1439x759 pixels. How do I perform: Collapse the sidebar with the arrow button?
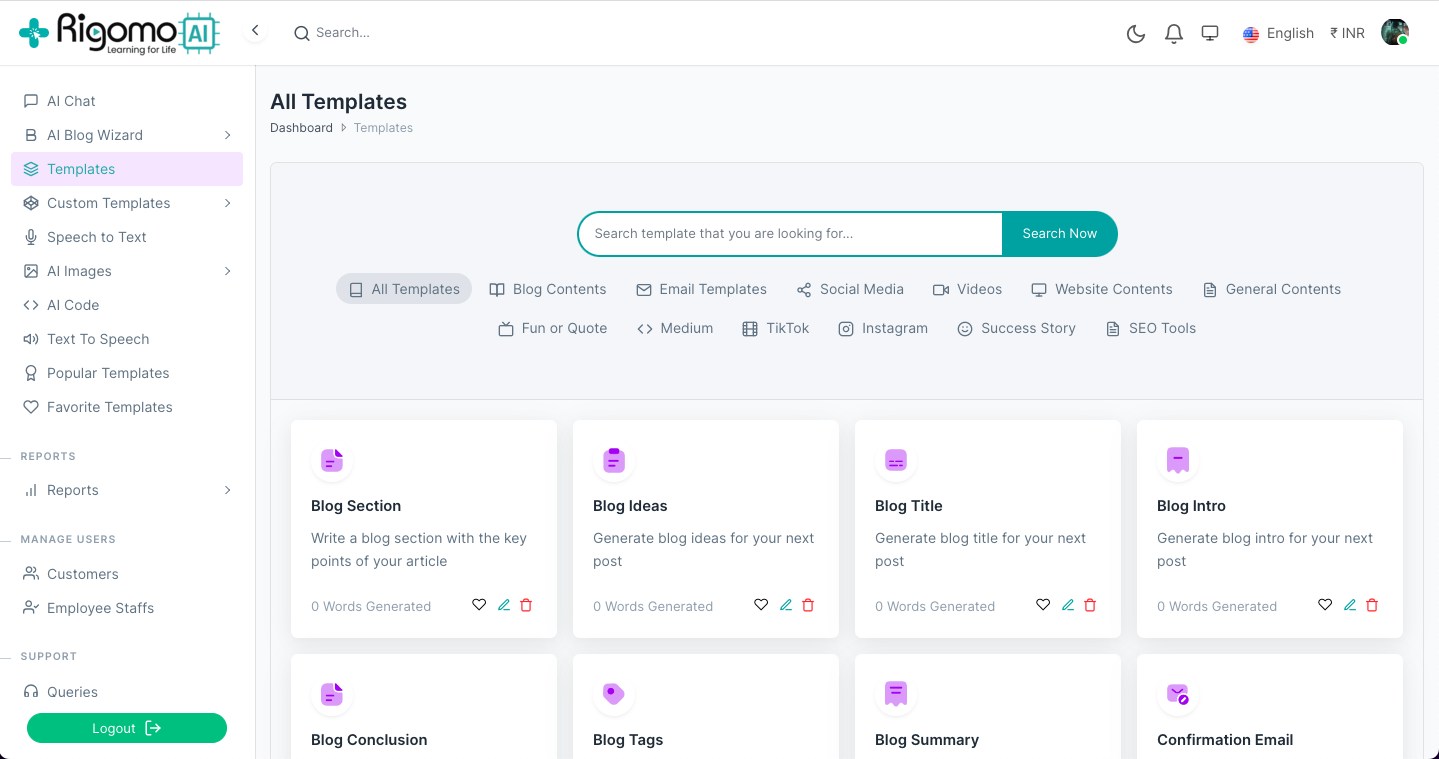coord(255,31)
